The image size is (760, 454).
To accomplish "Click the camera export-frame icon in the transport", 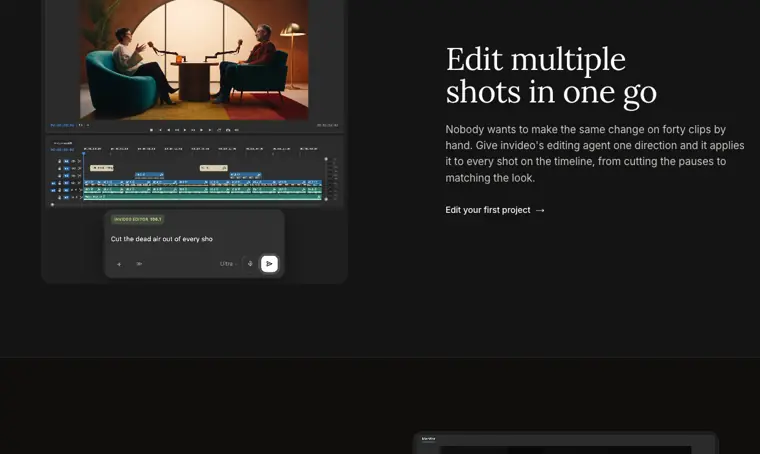I will click(228, 130).
